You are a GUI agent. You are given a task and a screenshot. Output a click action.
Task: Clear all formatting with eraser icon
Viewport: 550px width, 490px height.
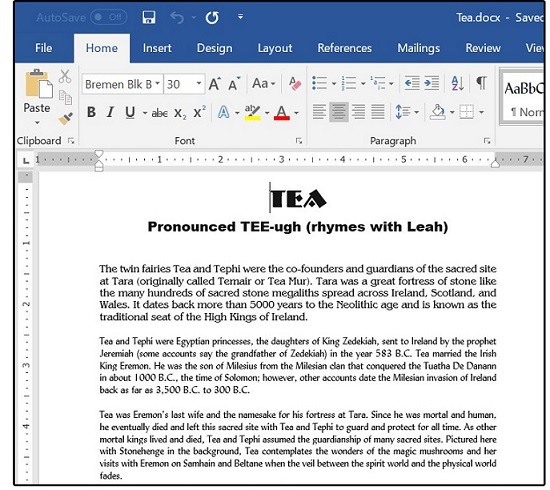pyautogui.click(x=295, y=83)
